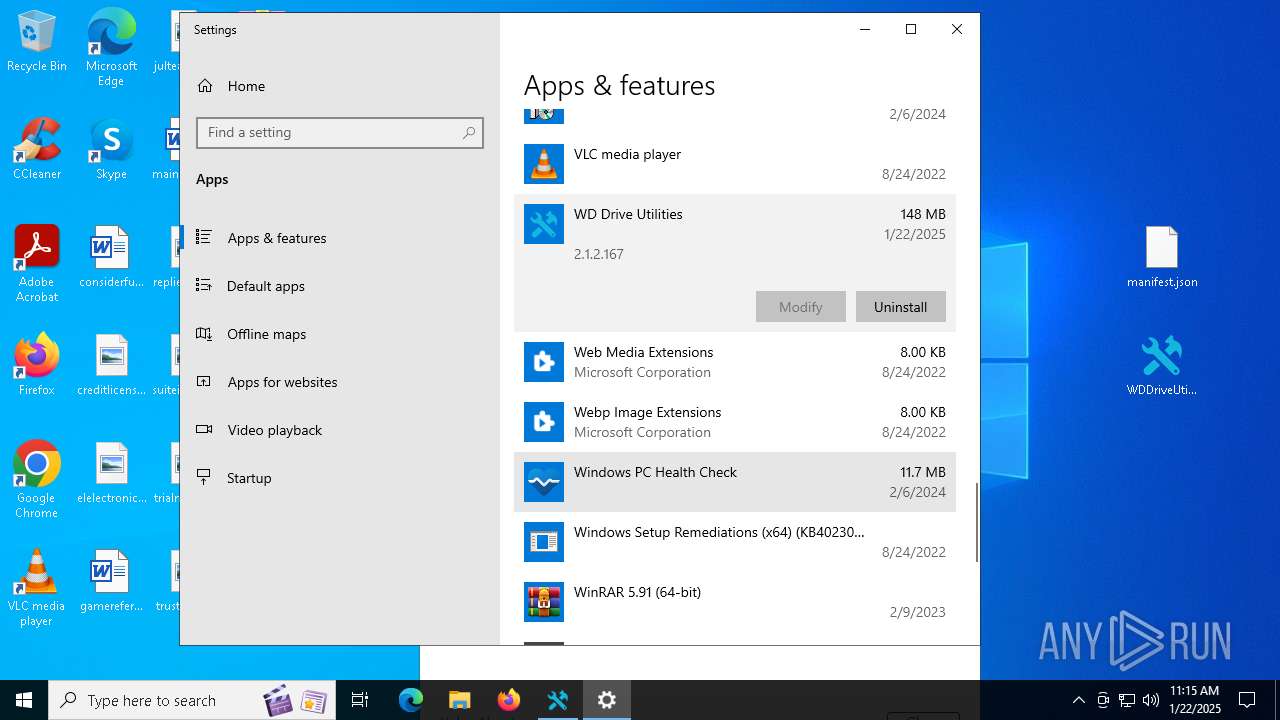Select considerfu... Word document on desktop

[x=111, y=257]
